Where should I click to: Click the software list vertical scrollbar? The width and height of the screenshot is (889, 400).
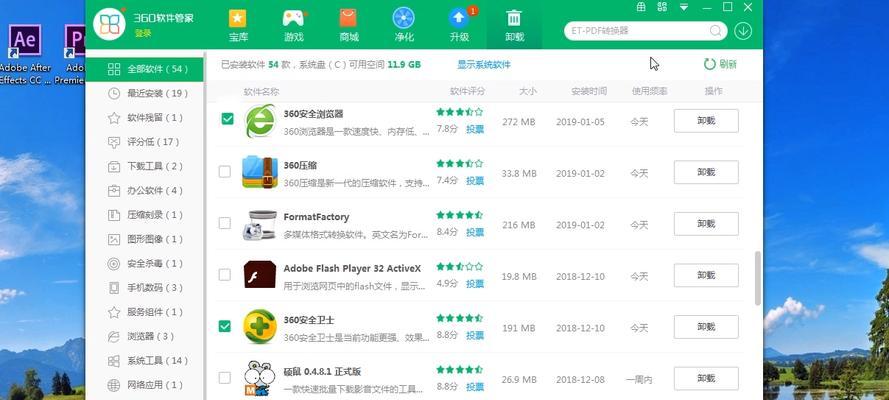[758, 278]
